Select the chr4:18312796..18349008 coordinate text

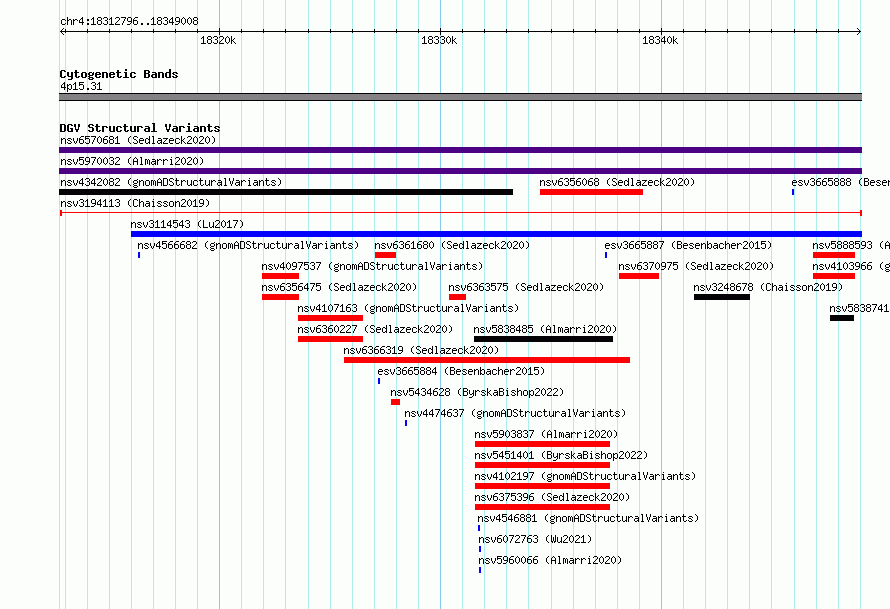[129, 22]
